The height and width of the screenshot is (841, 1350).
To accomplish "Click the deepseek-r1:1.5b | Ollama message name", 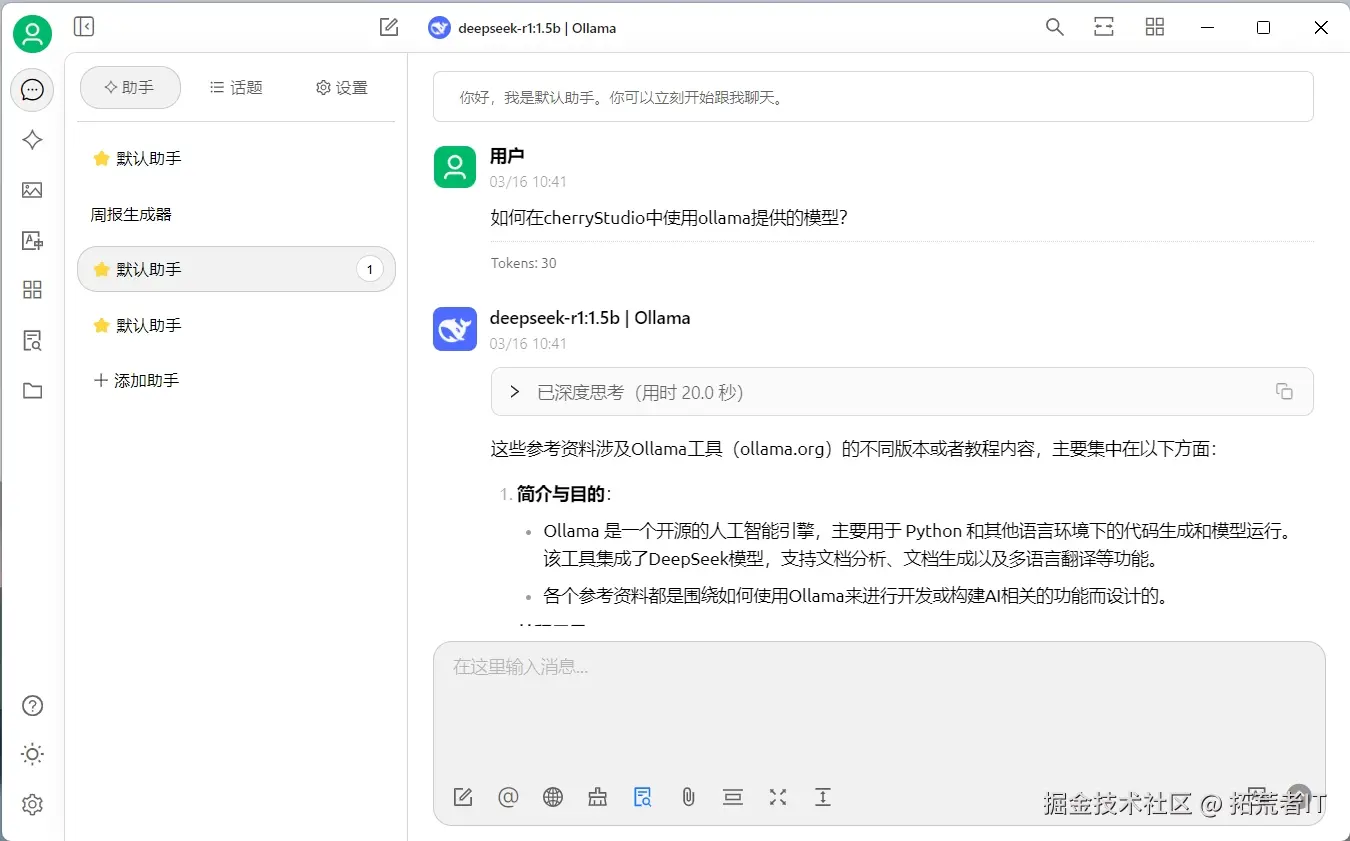I will point(590,318).
